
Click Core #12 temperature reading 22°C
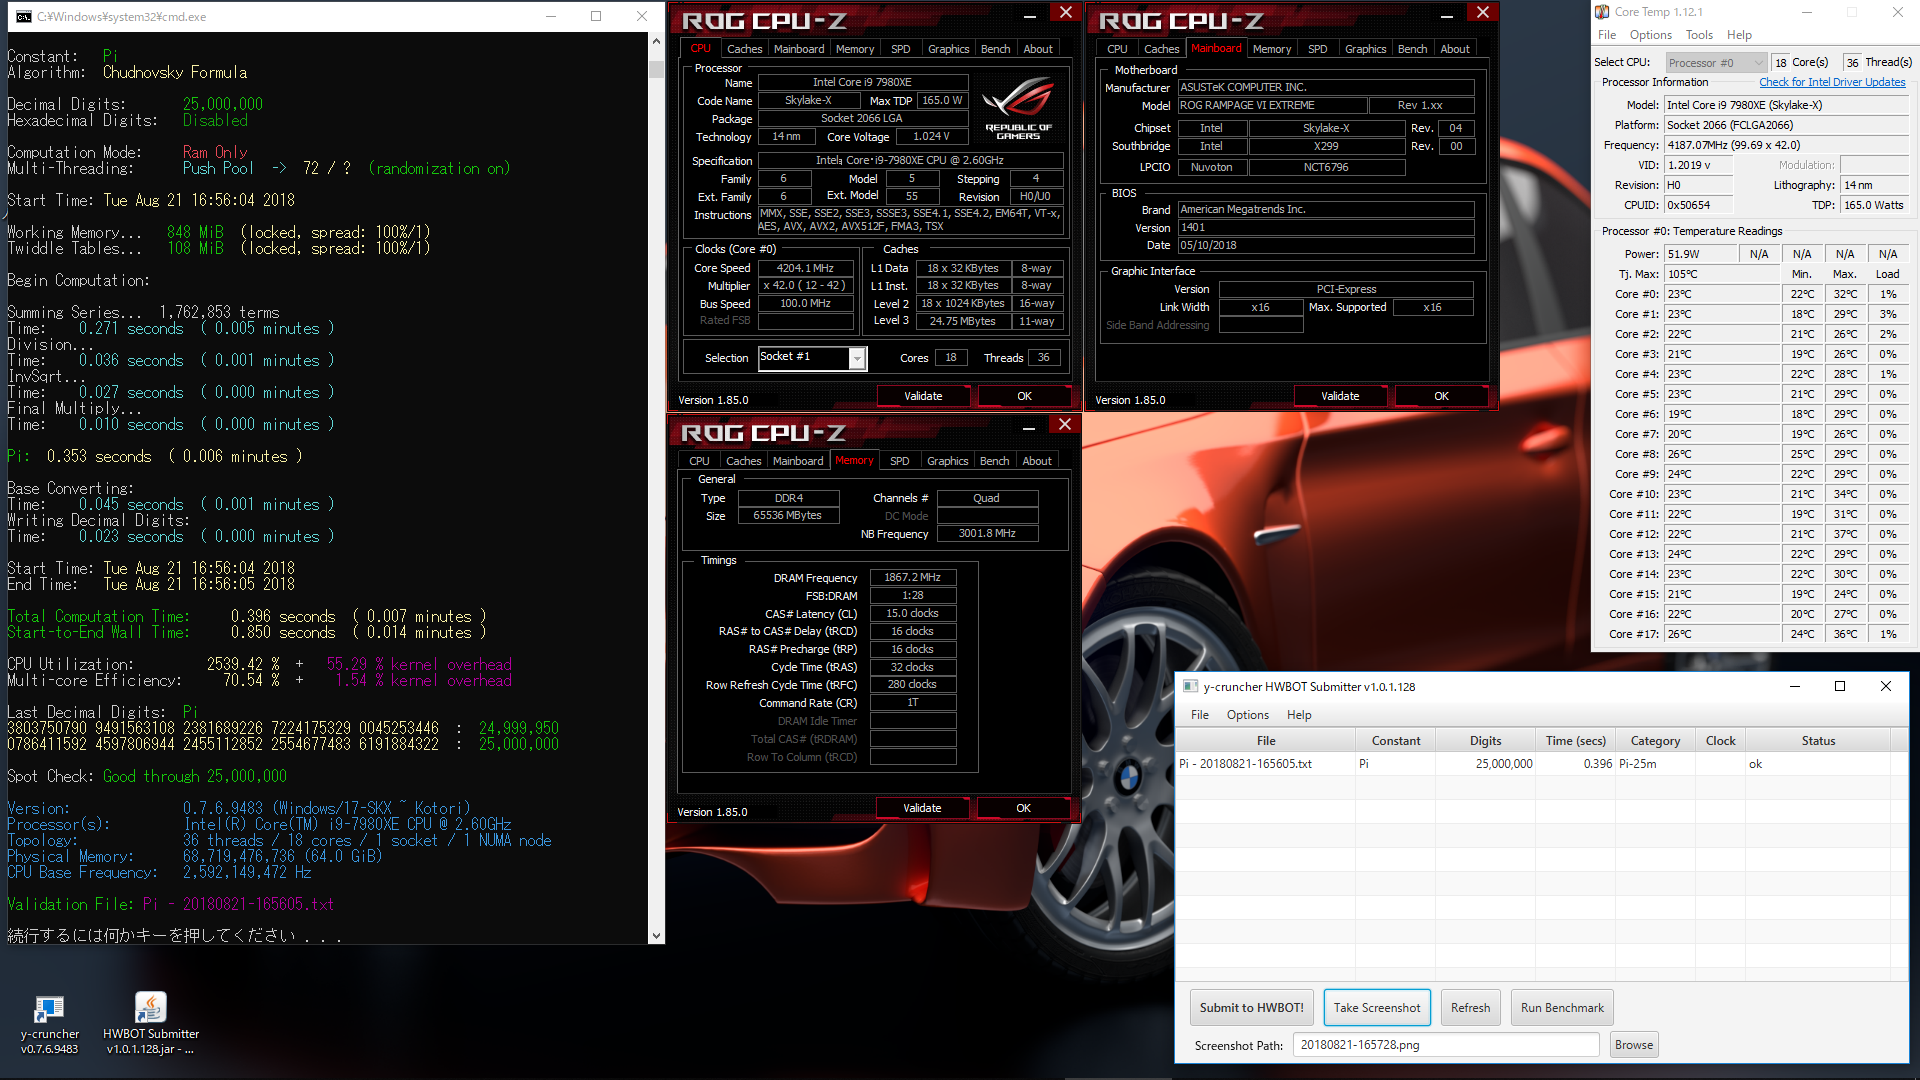tap(1721, 534)
